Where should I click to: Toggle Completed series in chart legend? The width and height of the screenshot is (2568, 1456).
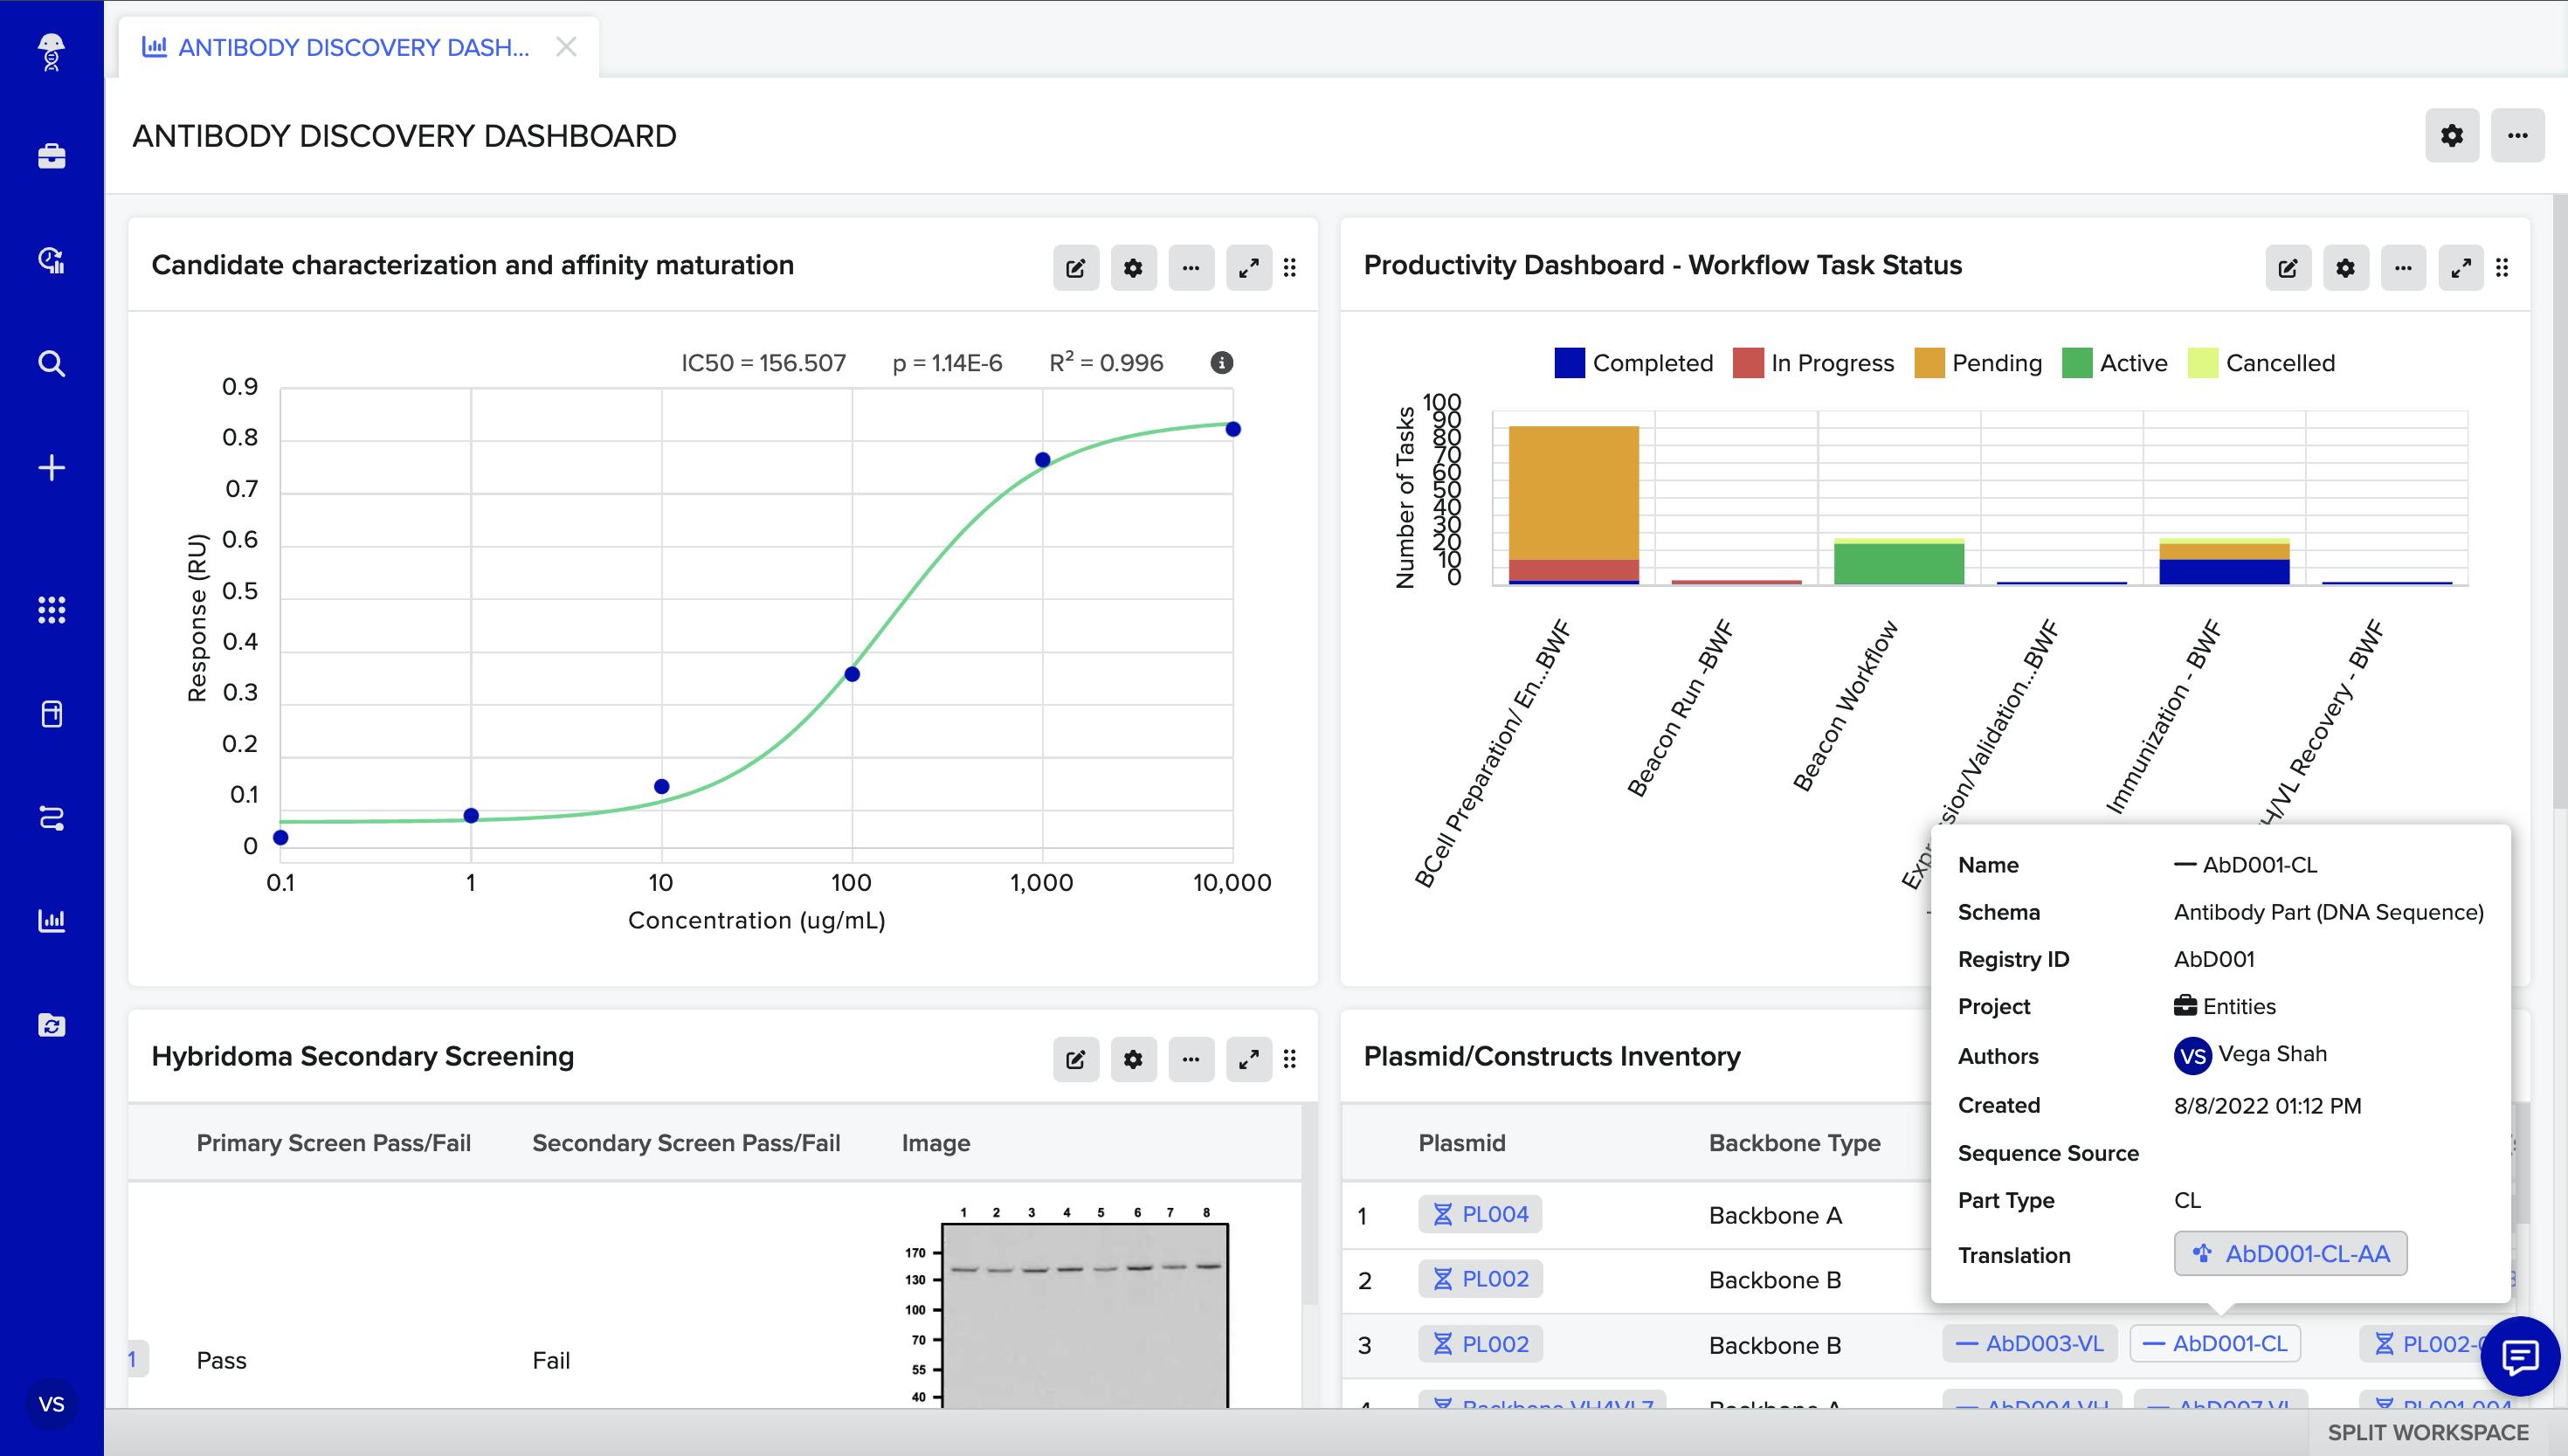(x=1652, y=363)
